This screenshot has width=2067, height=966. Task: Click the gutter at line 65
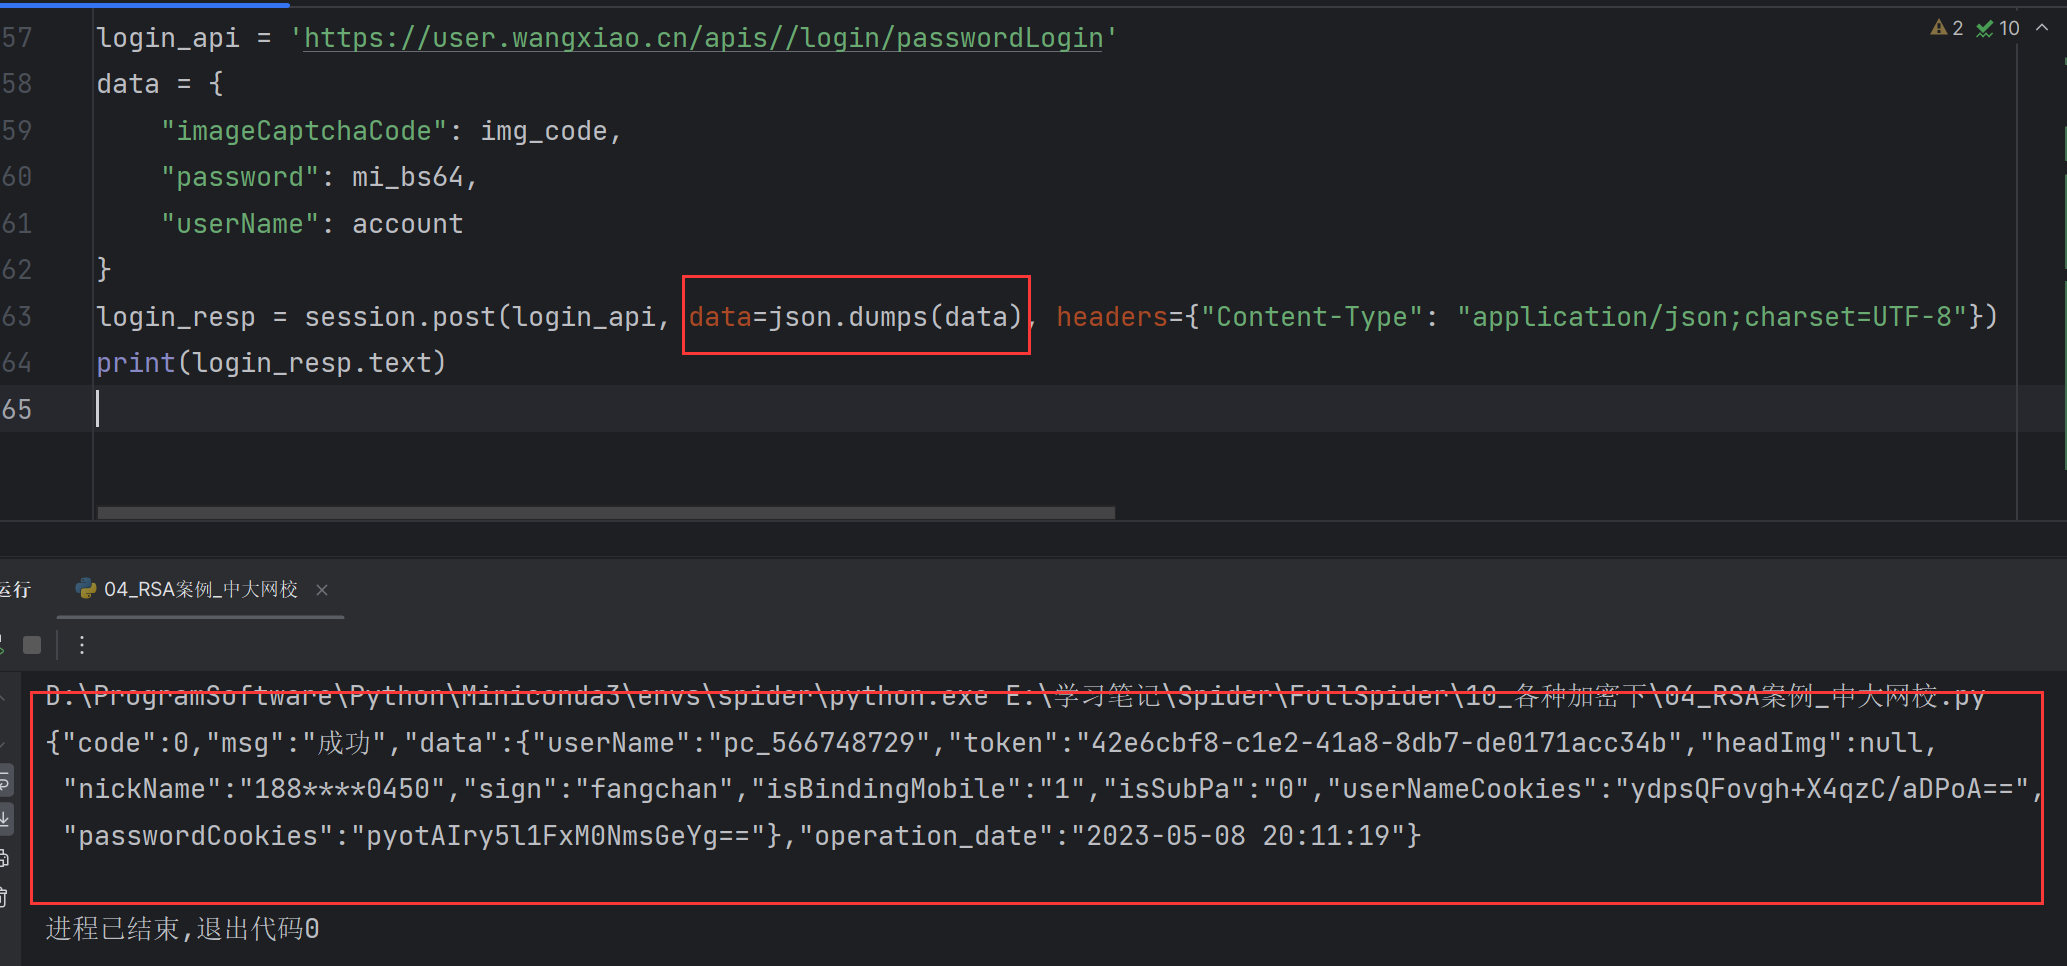[17, 410]
